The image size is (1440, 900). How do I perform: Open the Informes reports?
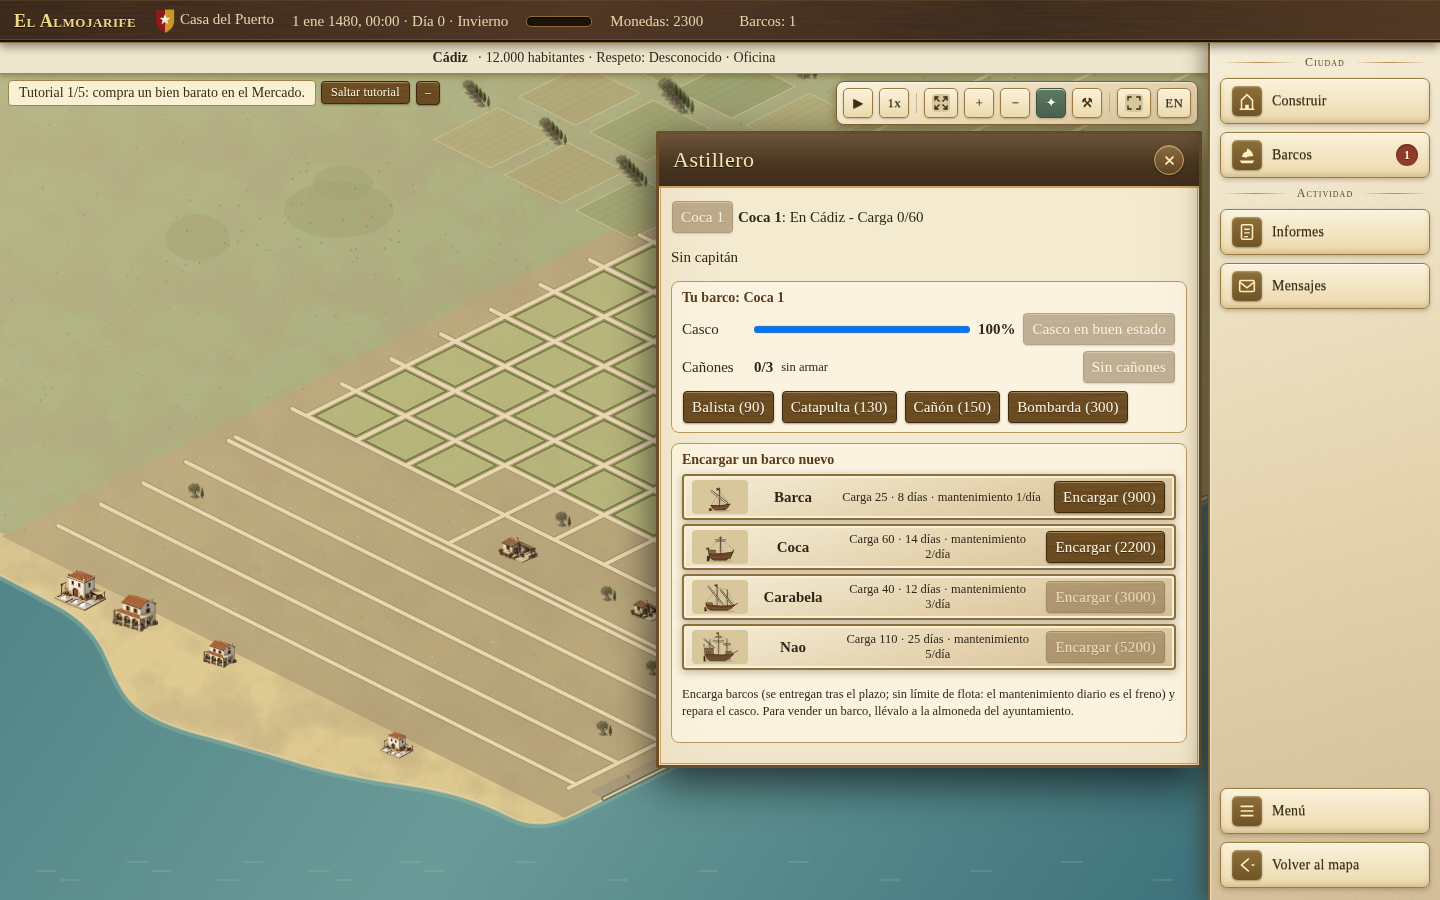tap(1325, 232)
